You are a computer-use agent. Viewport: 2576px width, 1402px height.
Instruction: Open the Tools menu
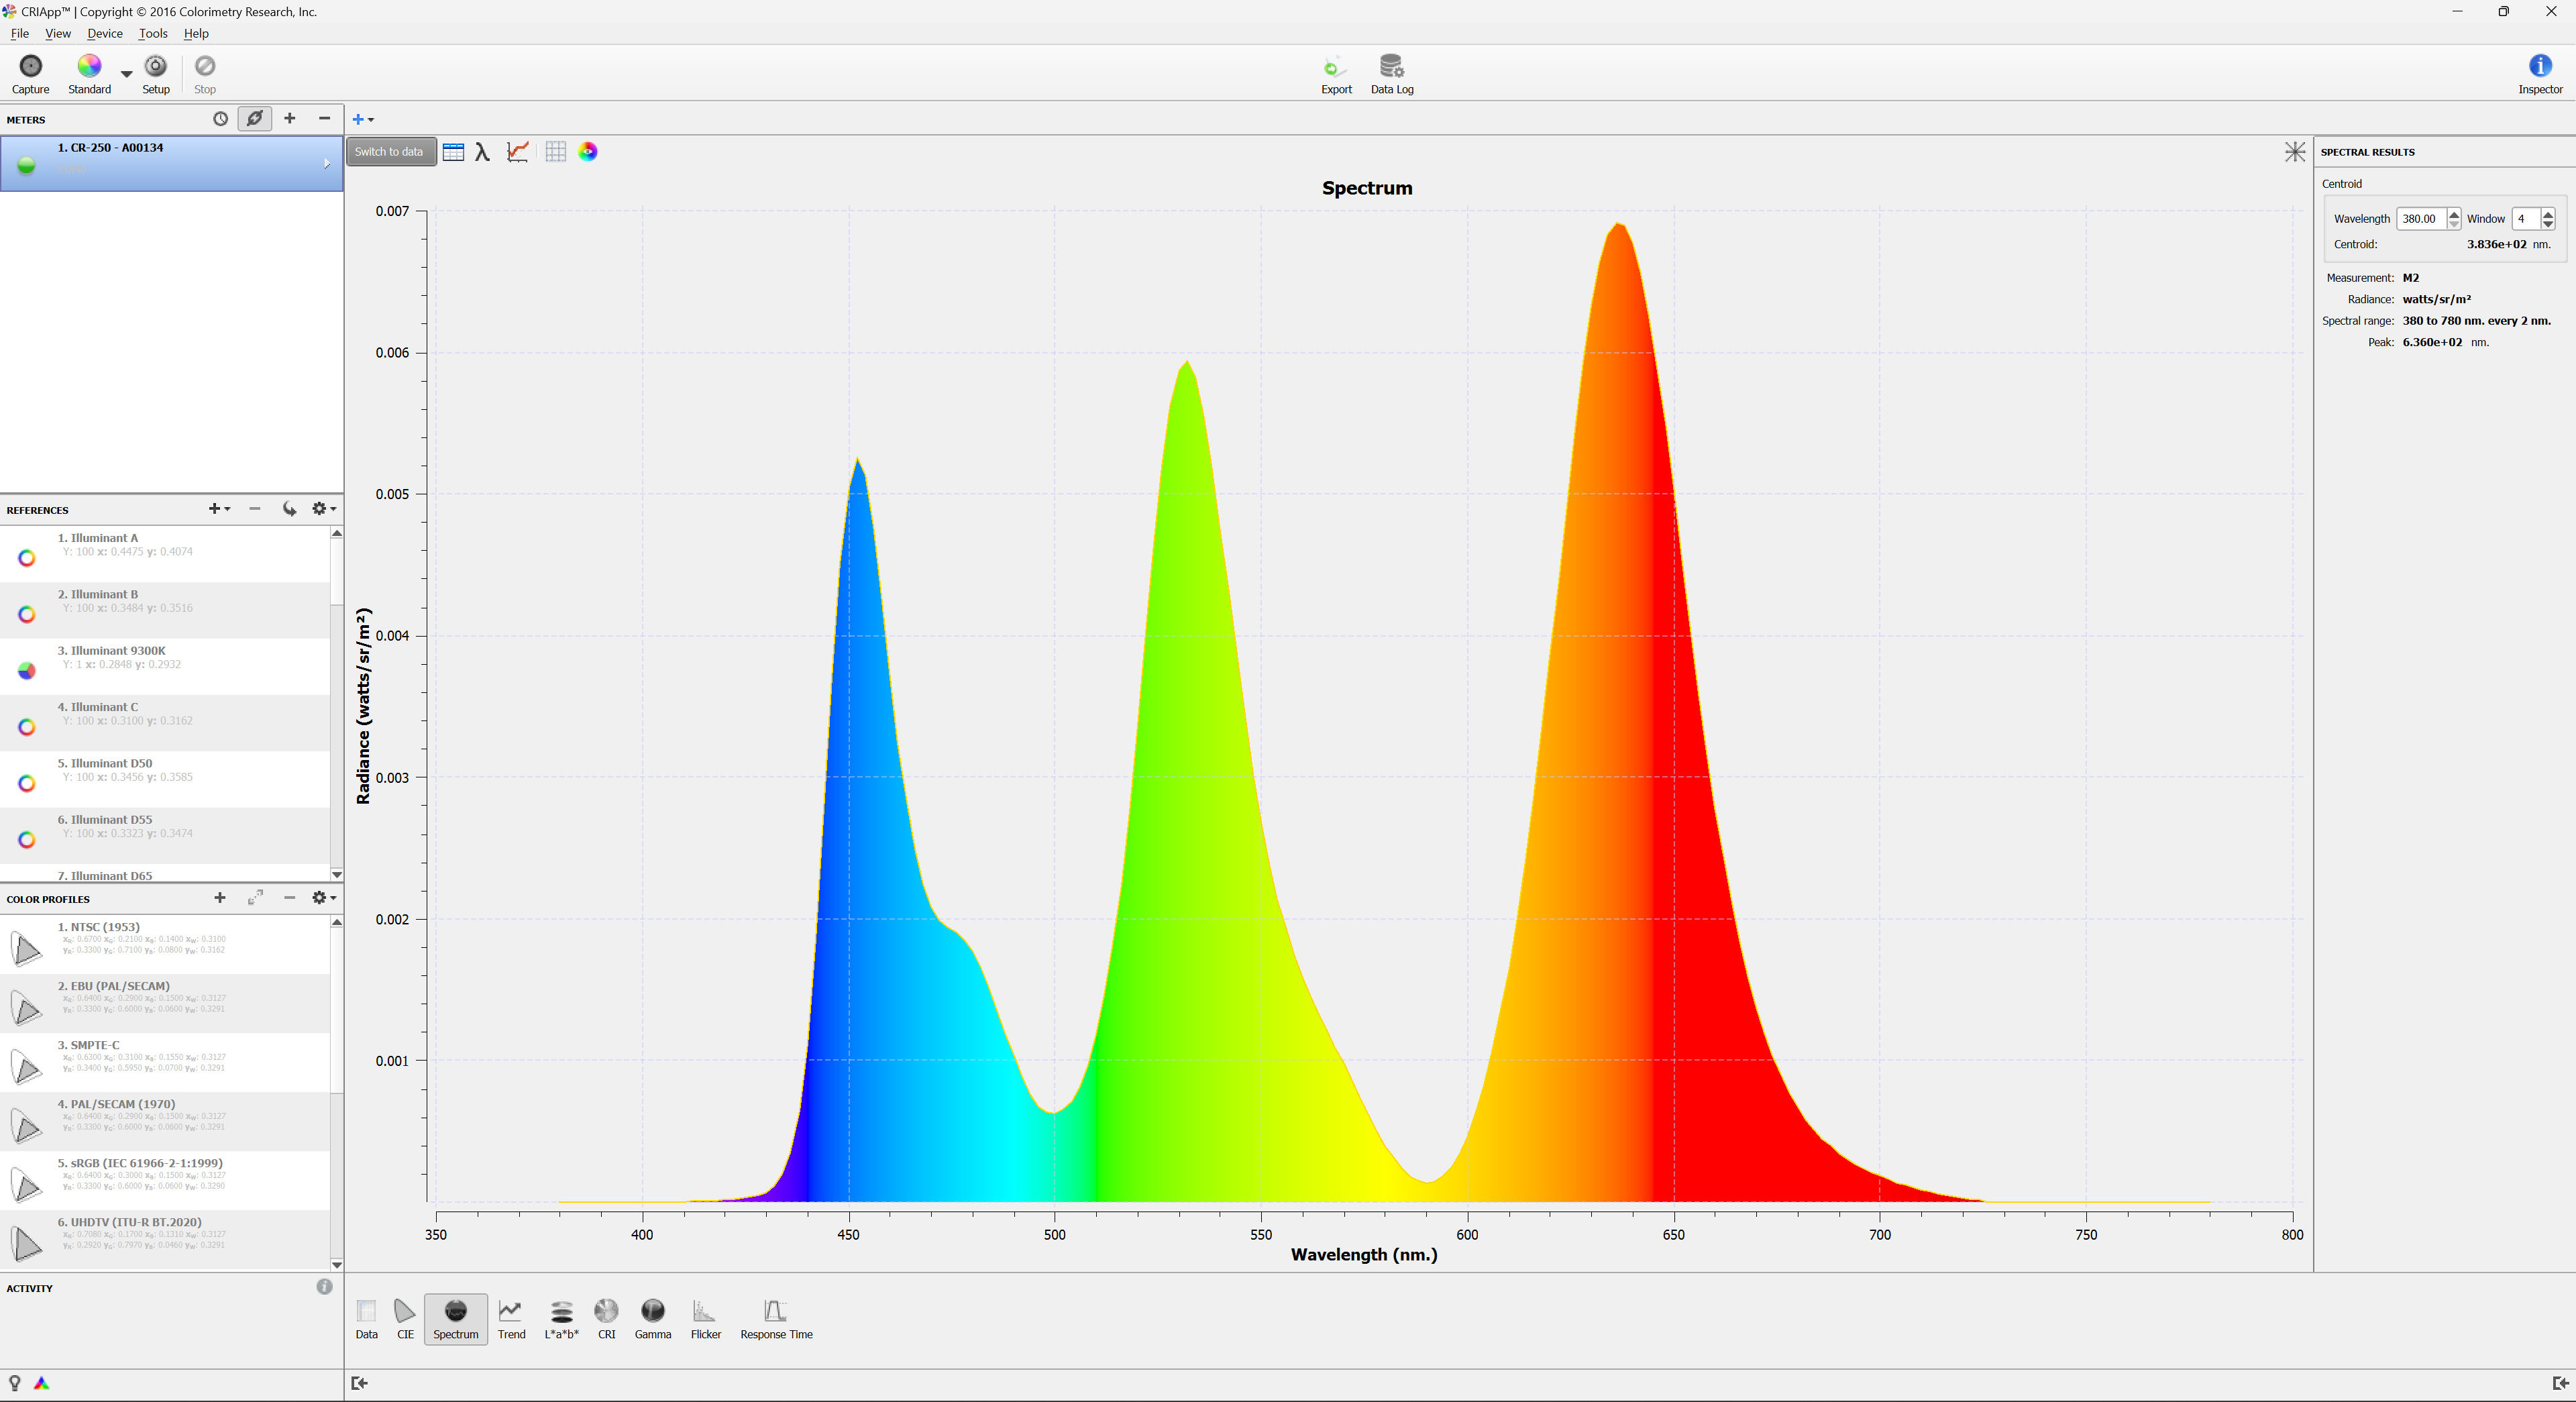coord(152,33)
